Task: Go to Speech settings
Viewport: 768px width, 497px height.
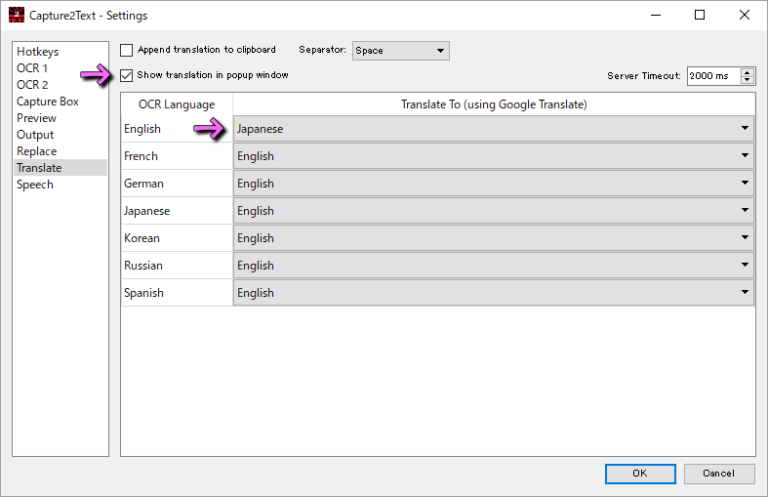Action: [x=35, y=185]
